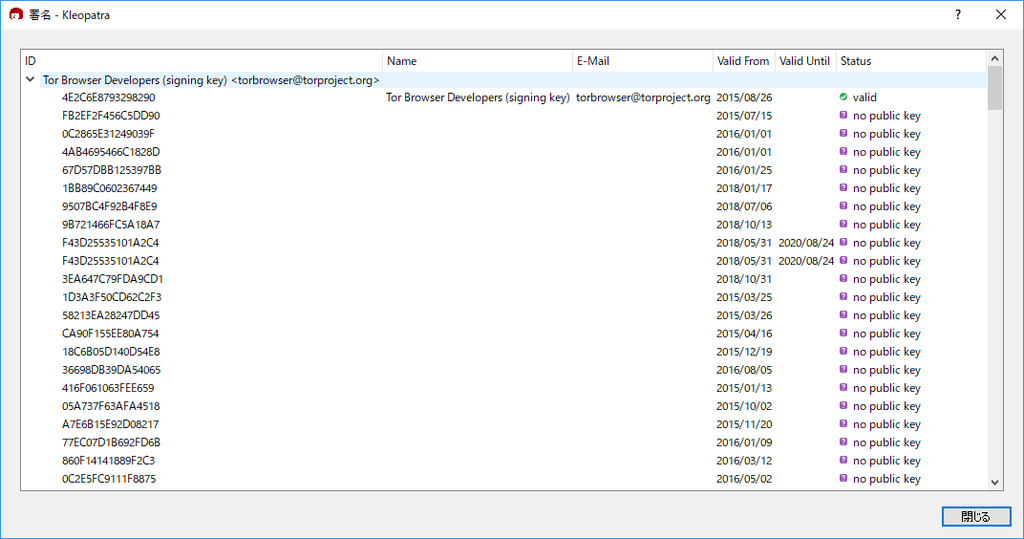Click the status icon in row 4AB4695466C1828D

coord(843,152)
